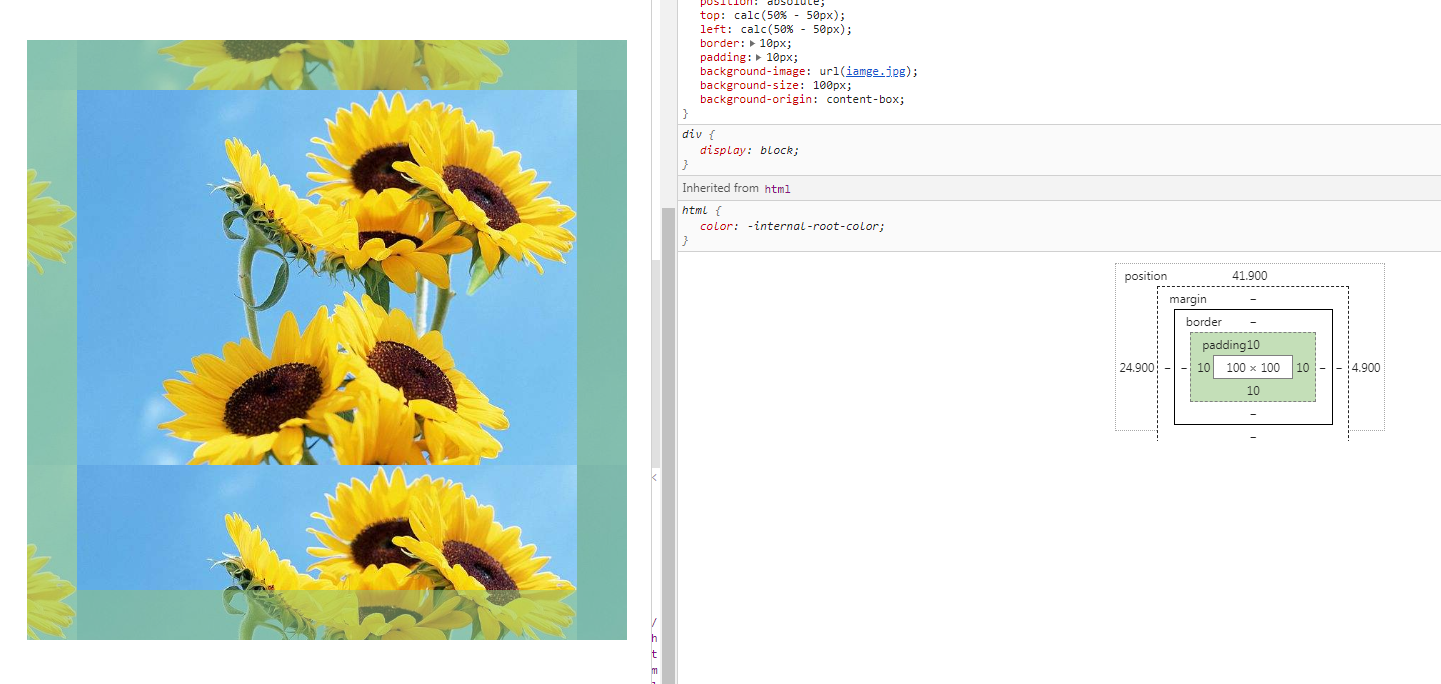Screen dimensions: 1441x684
Task: Select the top property name
Action: pyautogui.click(x=709, y=16)
